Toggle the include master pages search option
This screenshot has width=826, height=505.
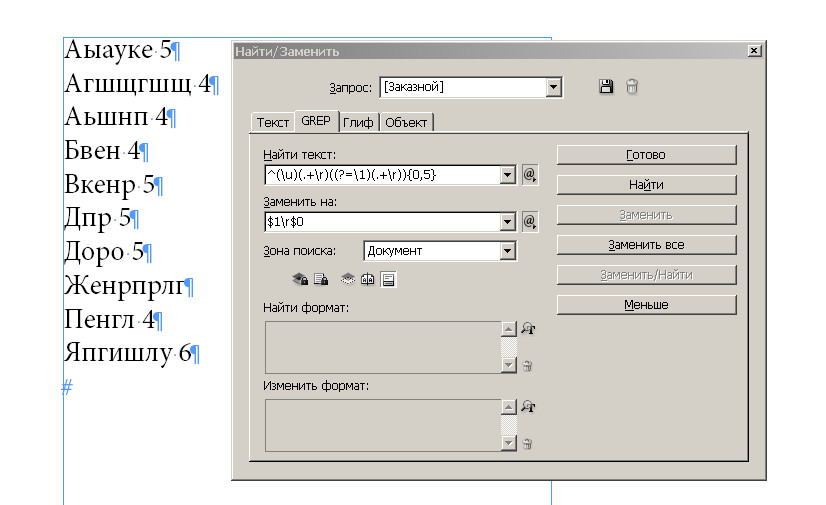tap(368, 279)
